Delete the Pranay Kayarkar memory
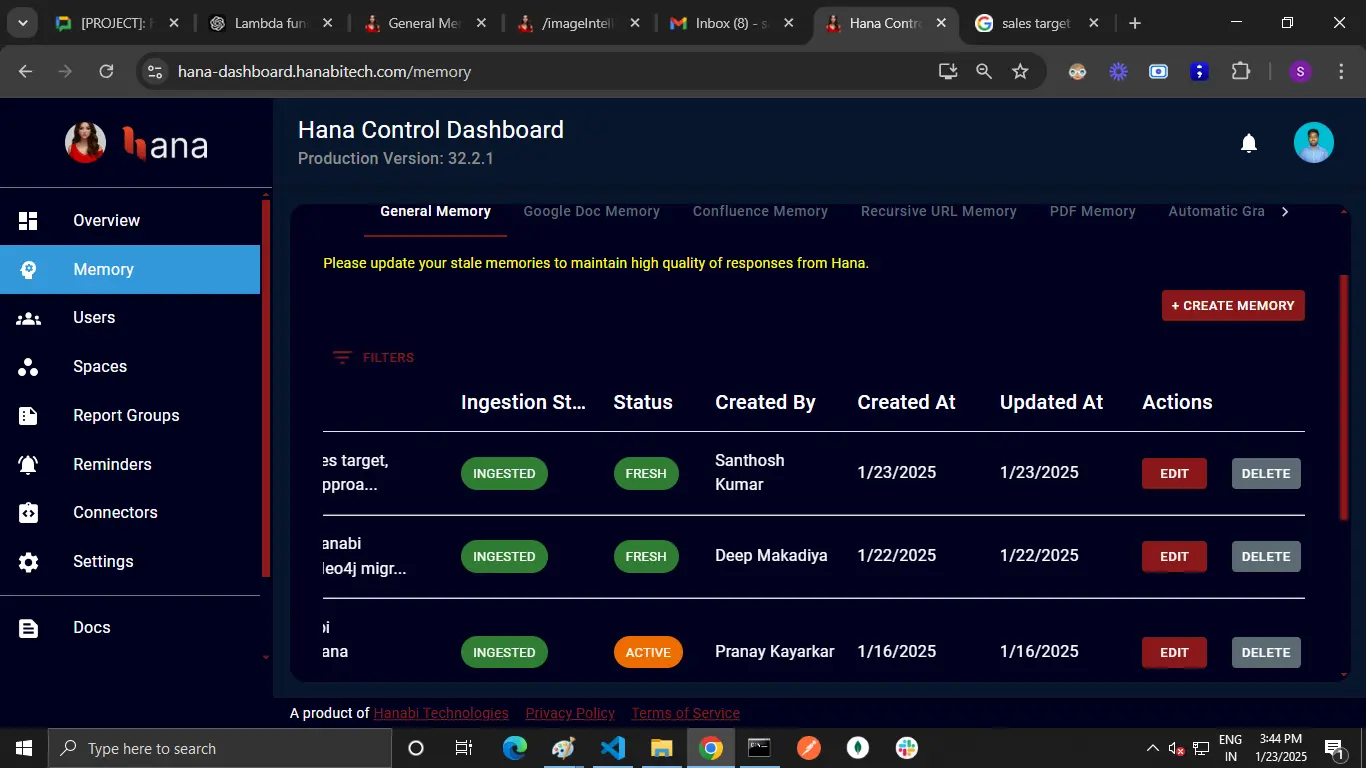1366x768 pixels. [x=1266, y=653]
